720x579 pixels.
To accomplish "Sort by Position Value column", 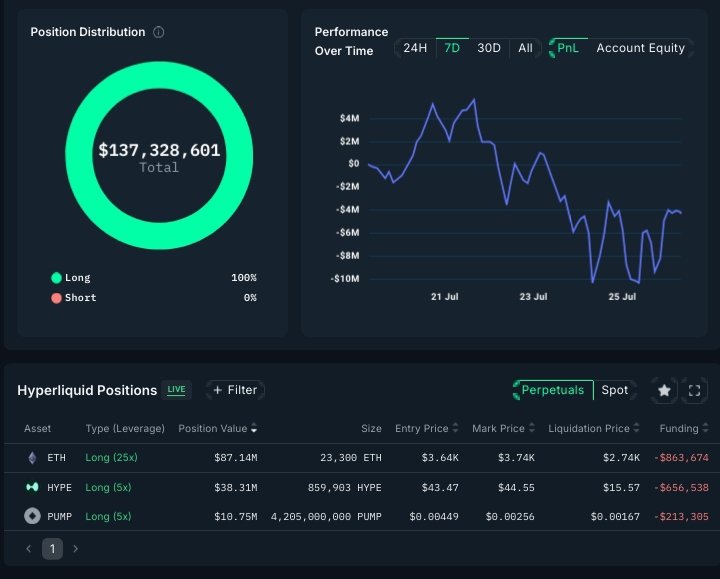I will click(218, 429).
